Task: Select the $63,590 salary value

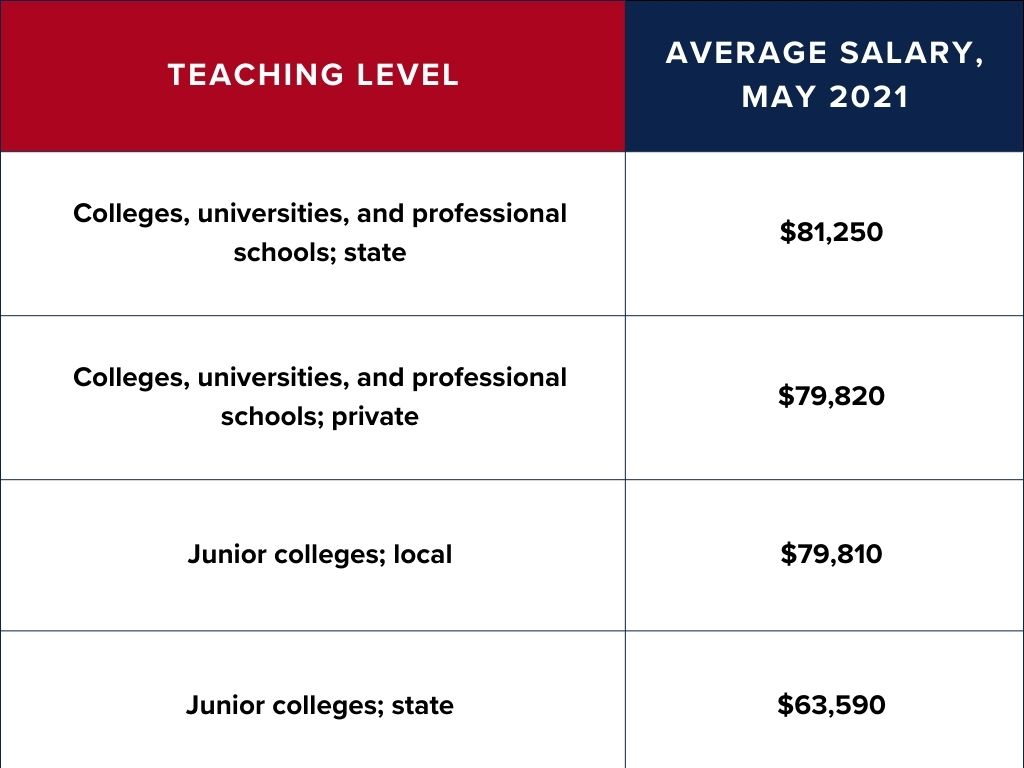Action: pos(831,704)
